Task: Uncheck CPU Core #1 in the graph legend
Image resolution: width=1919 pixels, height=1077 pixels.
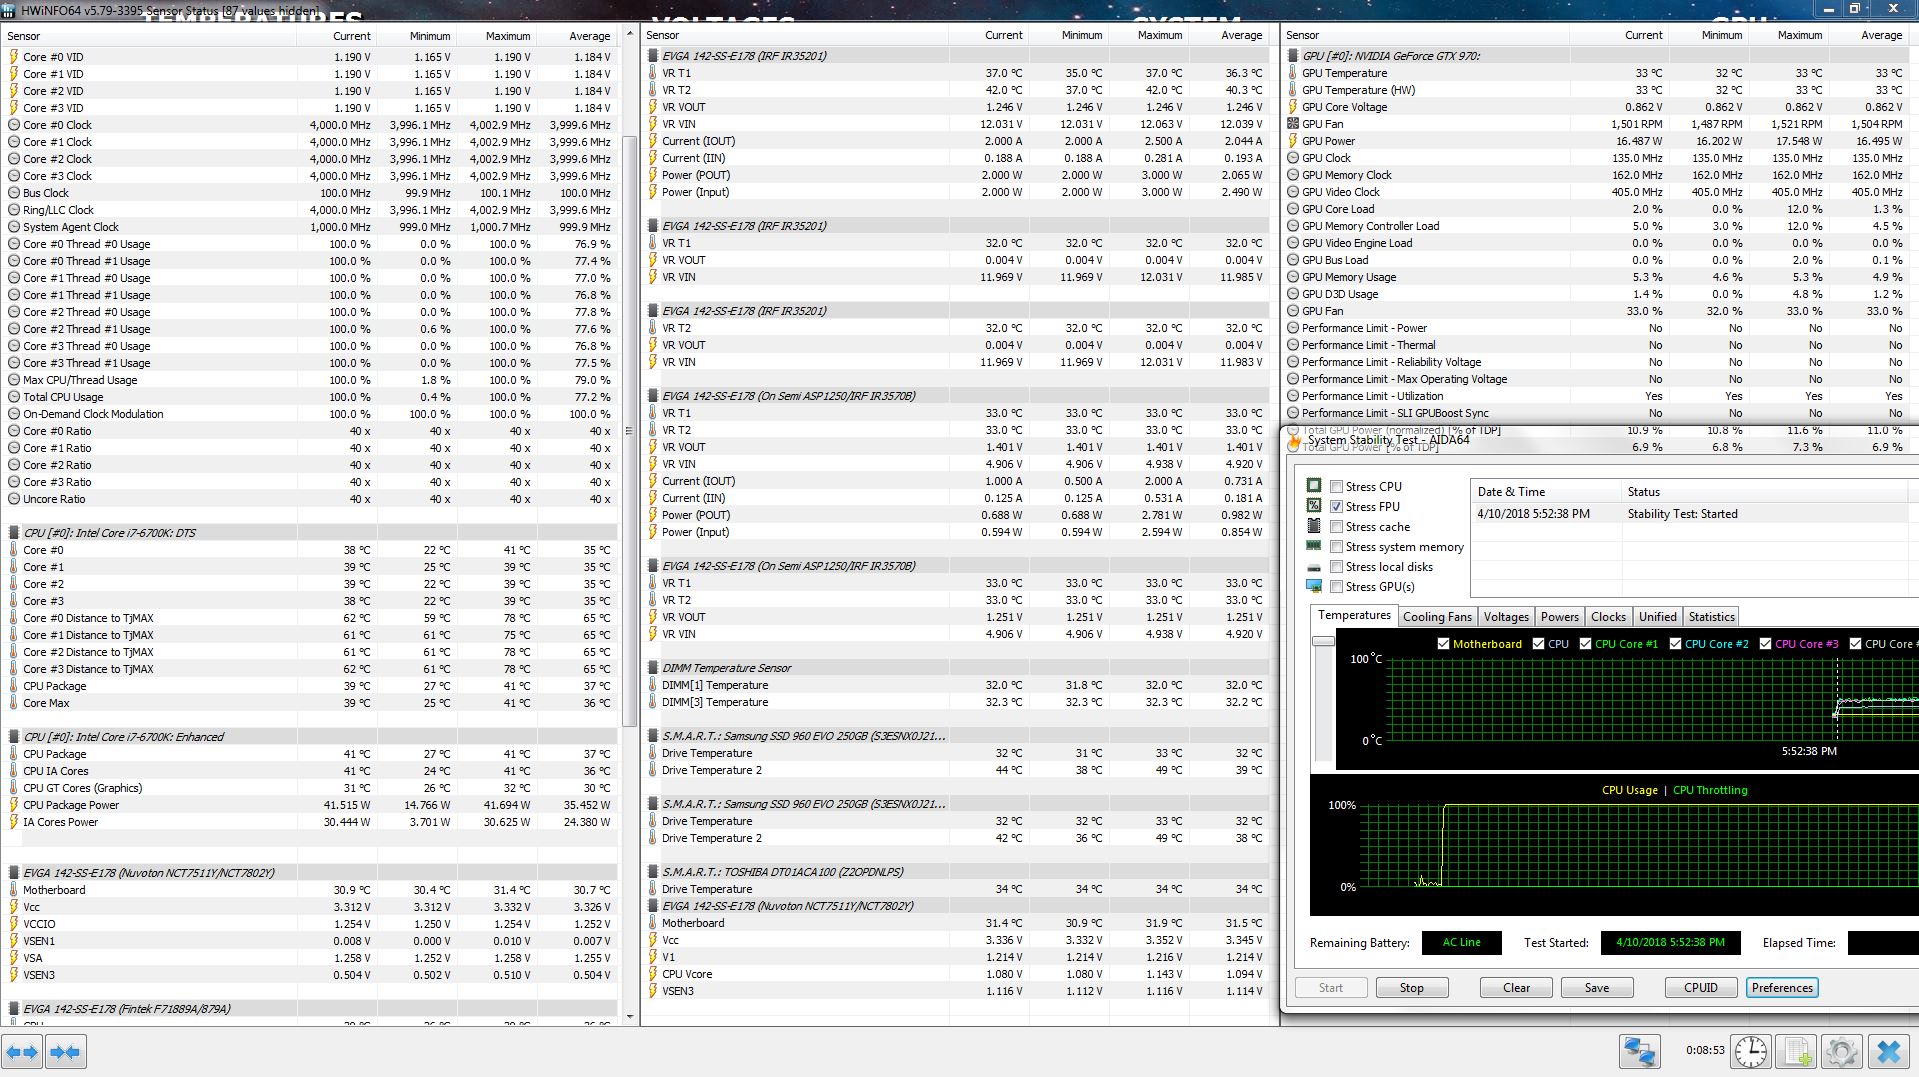Action: [1585, 644]
